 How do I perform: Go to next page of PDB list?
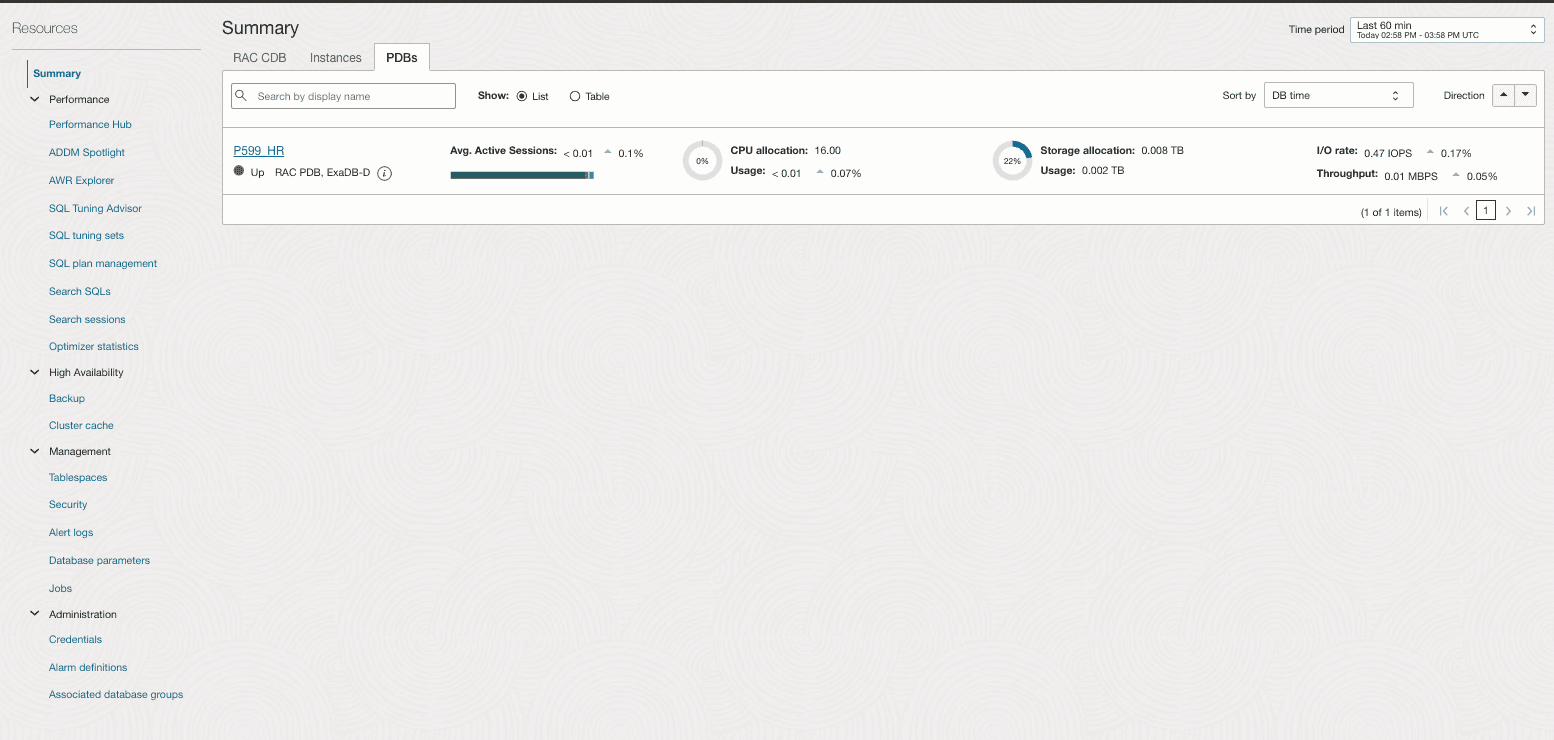click(x=1509, y=211)
